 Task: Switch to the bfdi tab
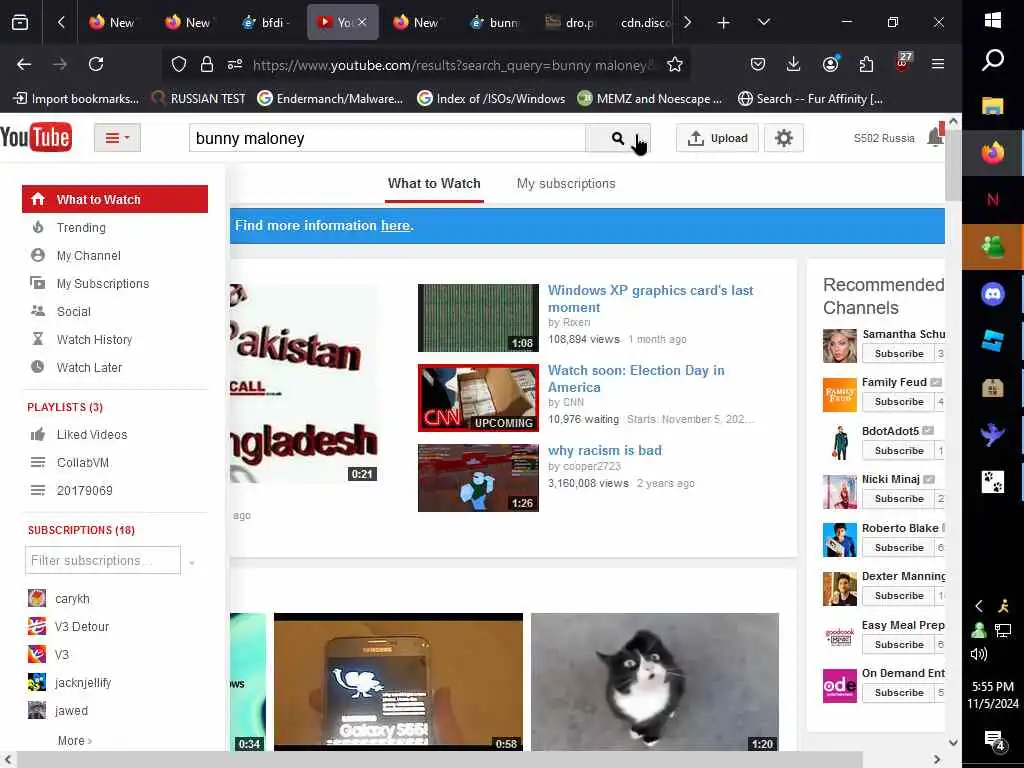[x=266, y=23]
